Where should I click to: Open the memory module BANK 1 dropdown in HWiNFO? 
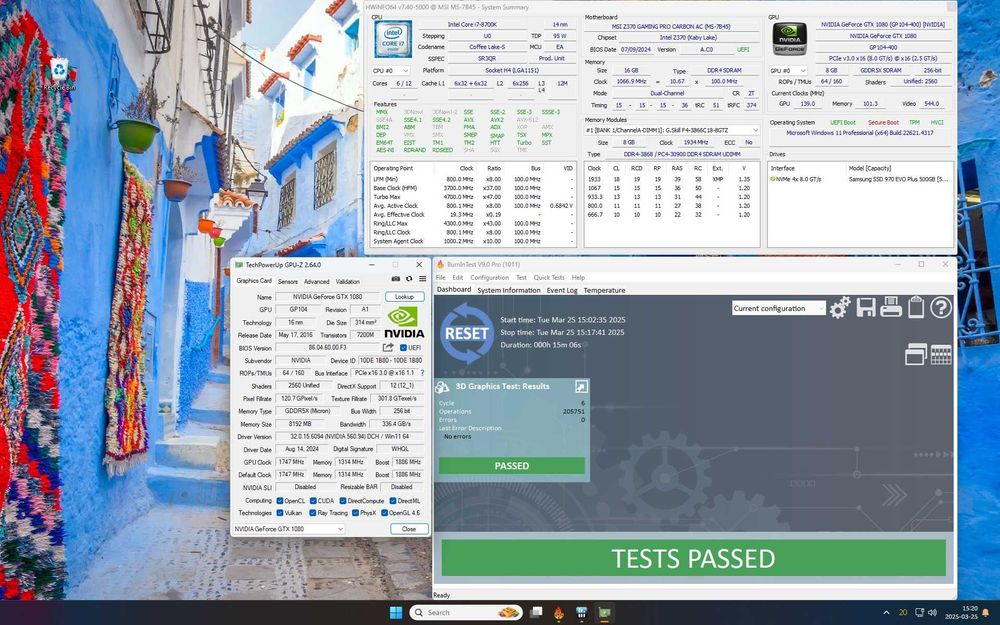(672, 130)
